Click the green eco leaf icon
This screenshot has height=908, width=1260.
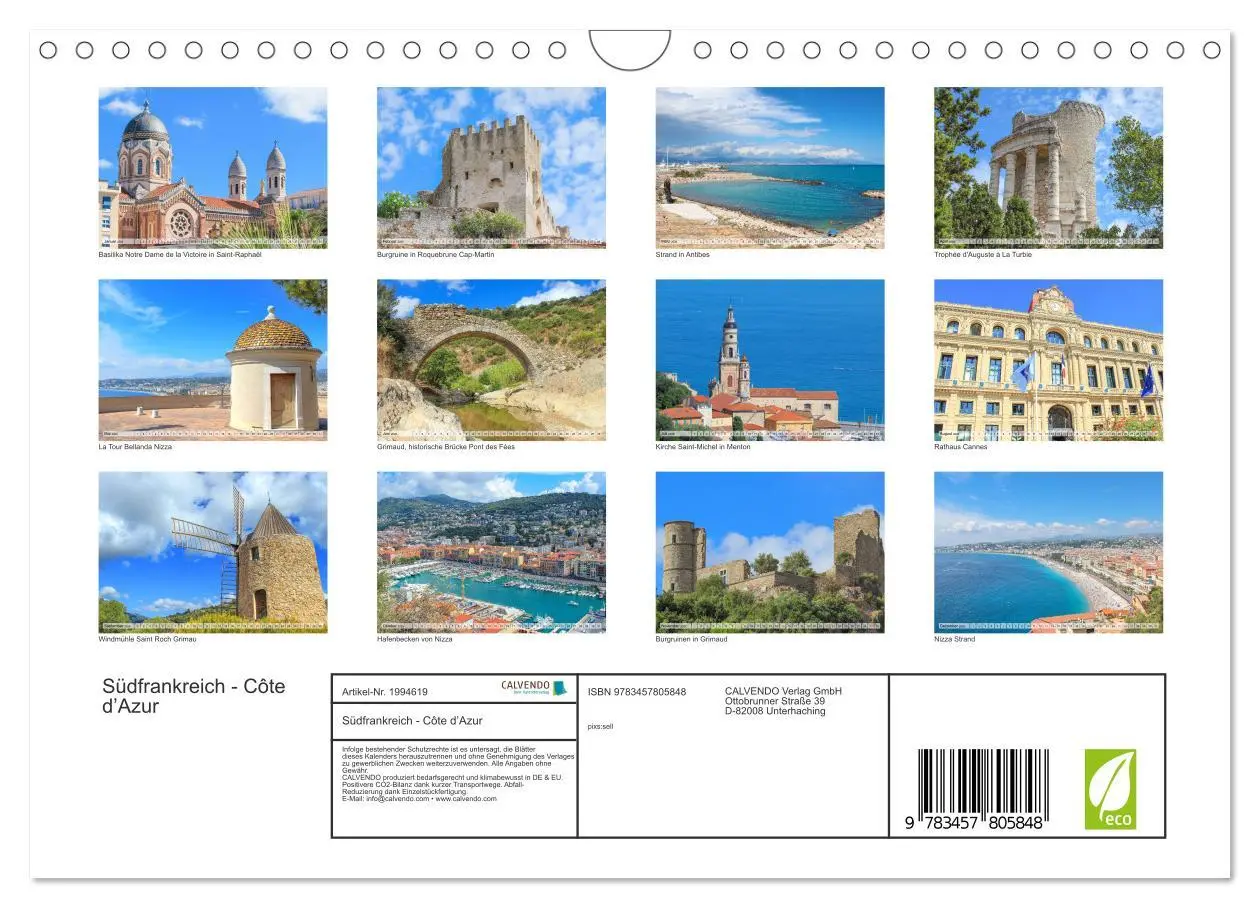click(1110, 789)
